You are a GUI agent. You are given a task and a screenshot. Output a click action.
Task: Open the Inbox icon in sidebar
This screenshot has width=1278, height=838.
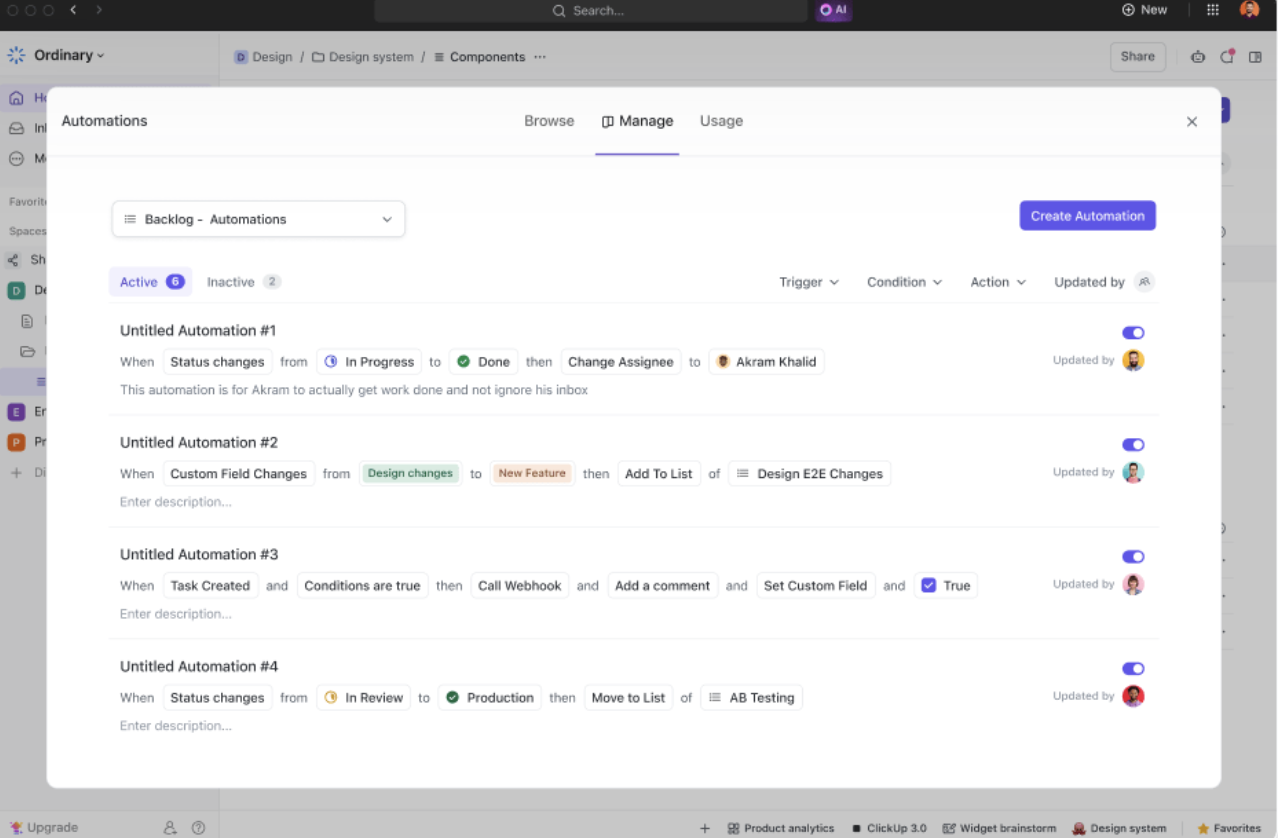click(x=16, y=128)
